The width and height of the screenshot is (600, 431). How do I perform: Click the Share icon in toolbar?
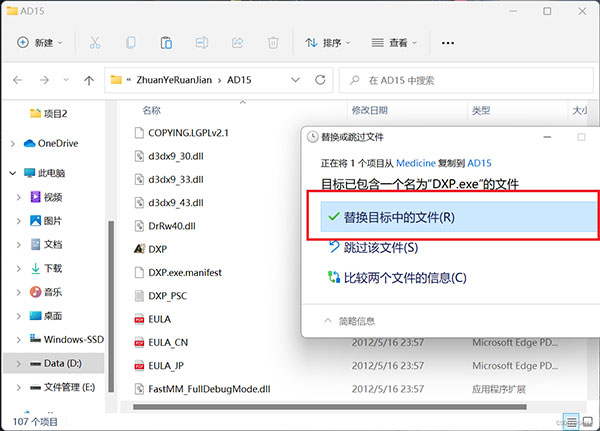237,42
